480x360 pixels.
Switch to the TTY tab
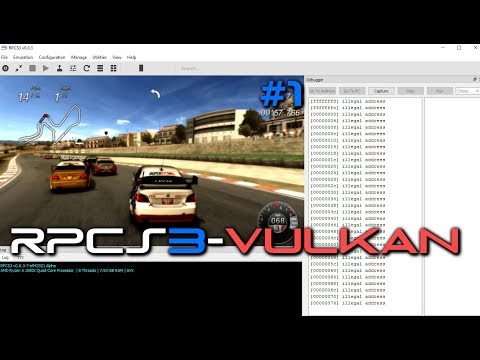(21, 258)
